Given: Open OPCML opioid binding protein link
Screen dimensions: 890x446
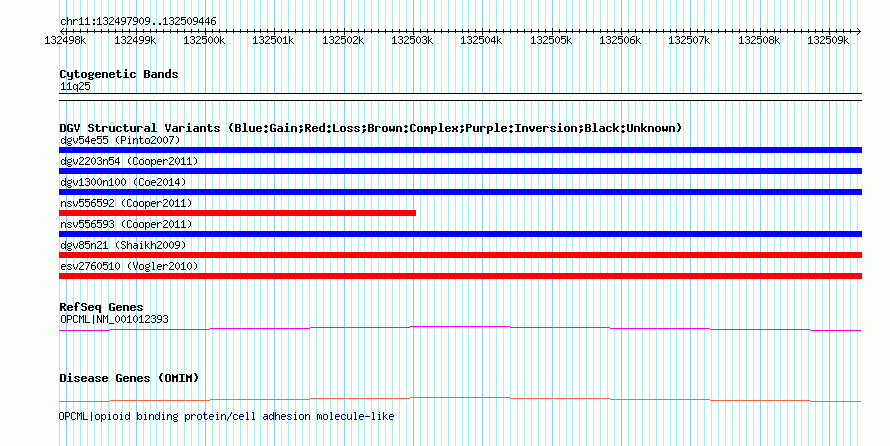Looking at the screenshot, I should [226, 416].
